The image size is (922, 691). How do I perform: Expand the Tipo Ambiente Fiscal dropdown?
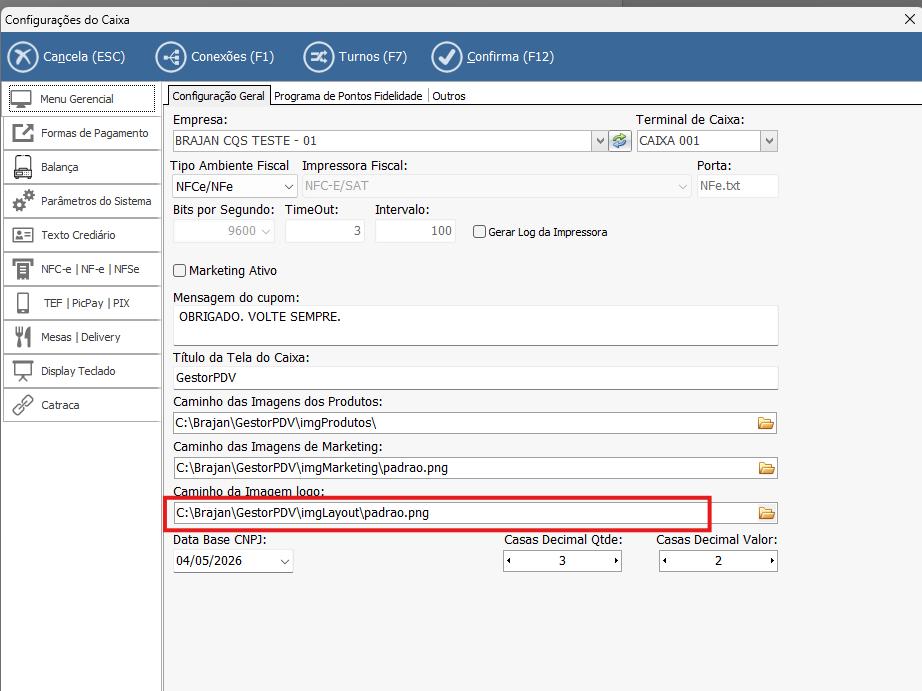tap(289, 186)
